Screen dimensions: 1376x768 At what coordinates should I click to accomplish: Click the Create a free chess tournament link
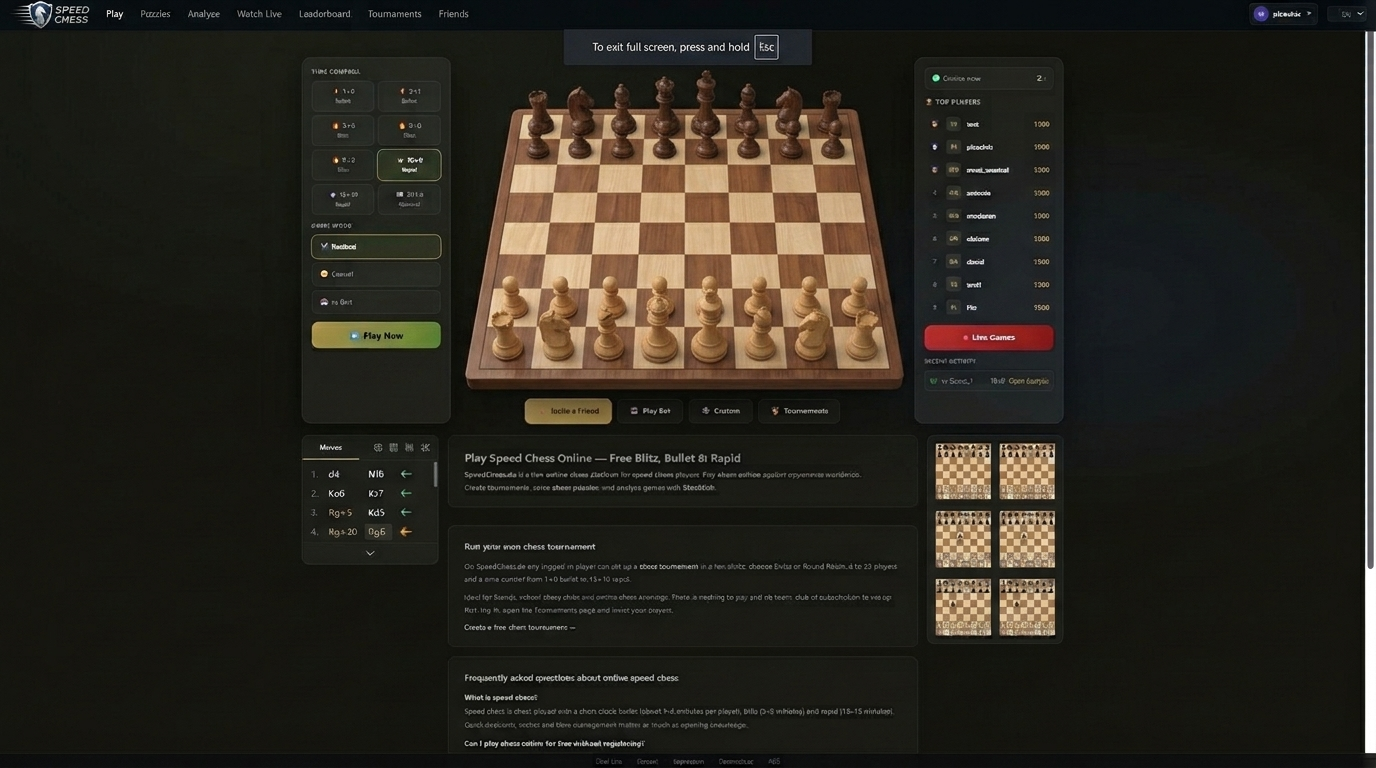point(519,627)
